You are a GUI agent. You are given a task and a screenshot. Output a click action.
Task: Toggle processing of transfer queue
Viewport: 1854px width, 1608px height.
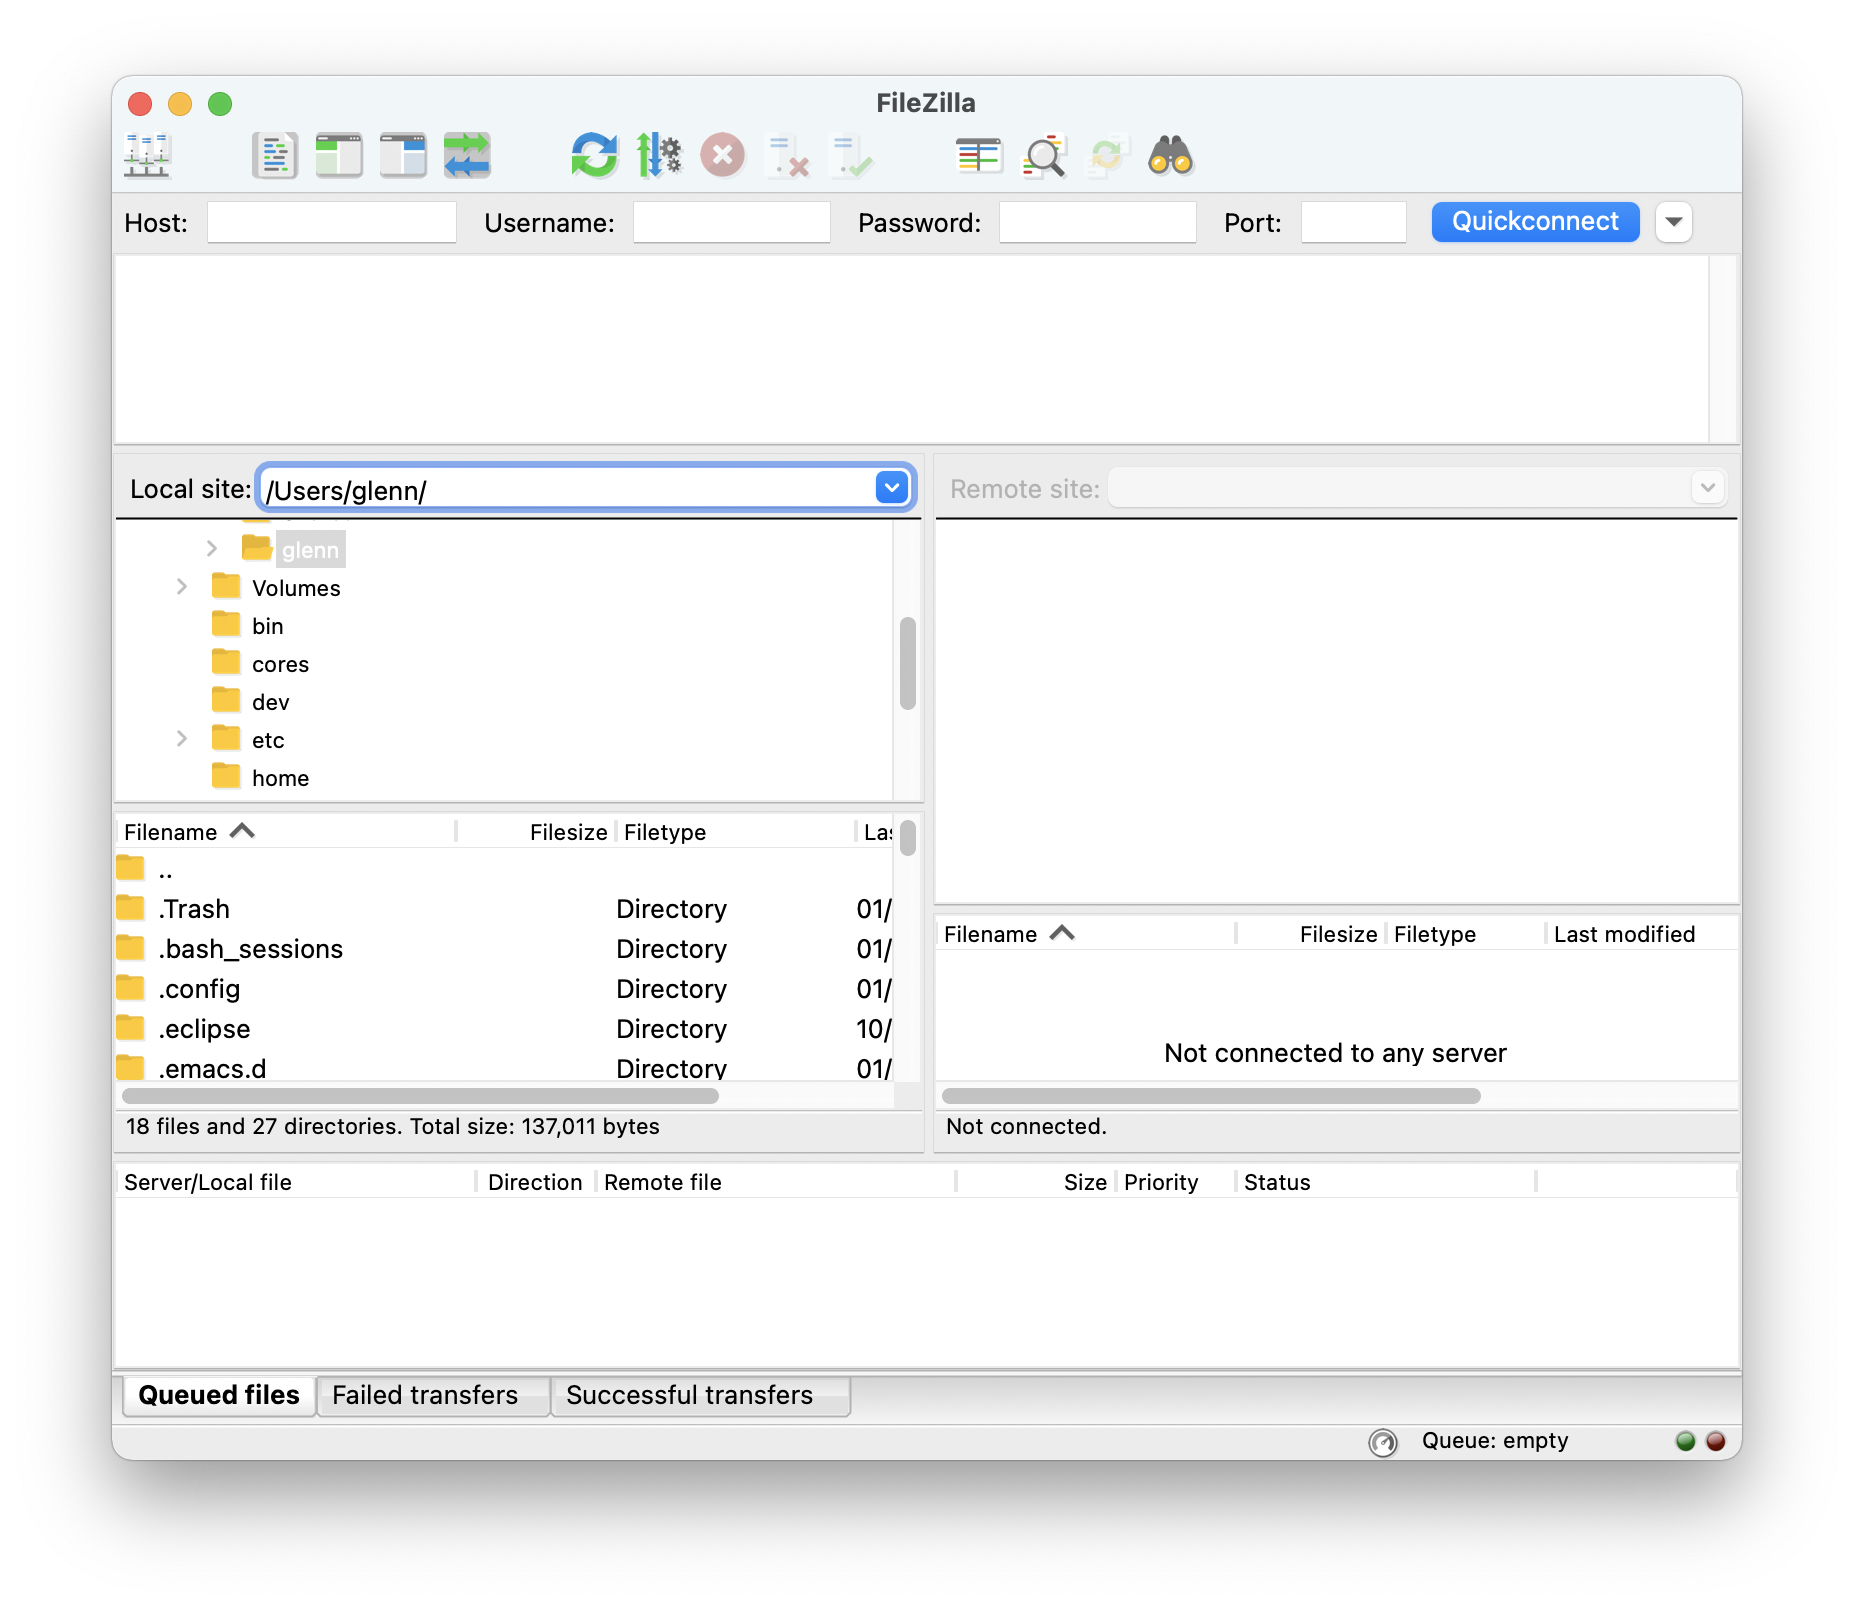pos(659,156)
